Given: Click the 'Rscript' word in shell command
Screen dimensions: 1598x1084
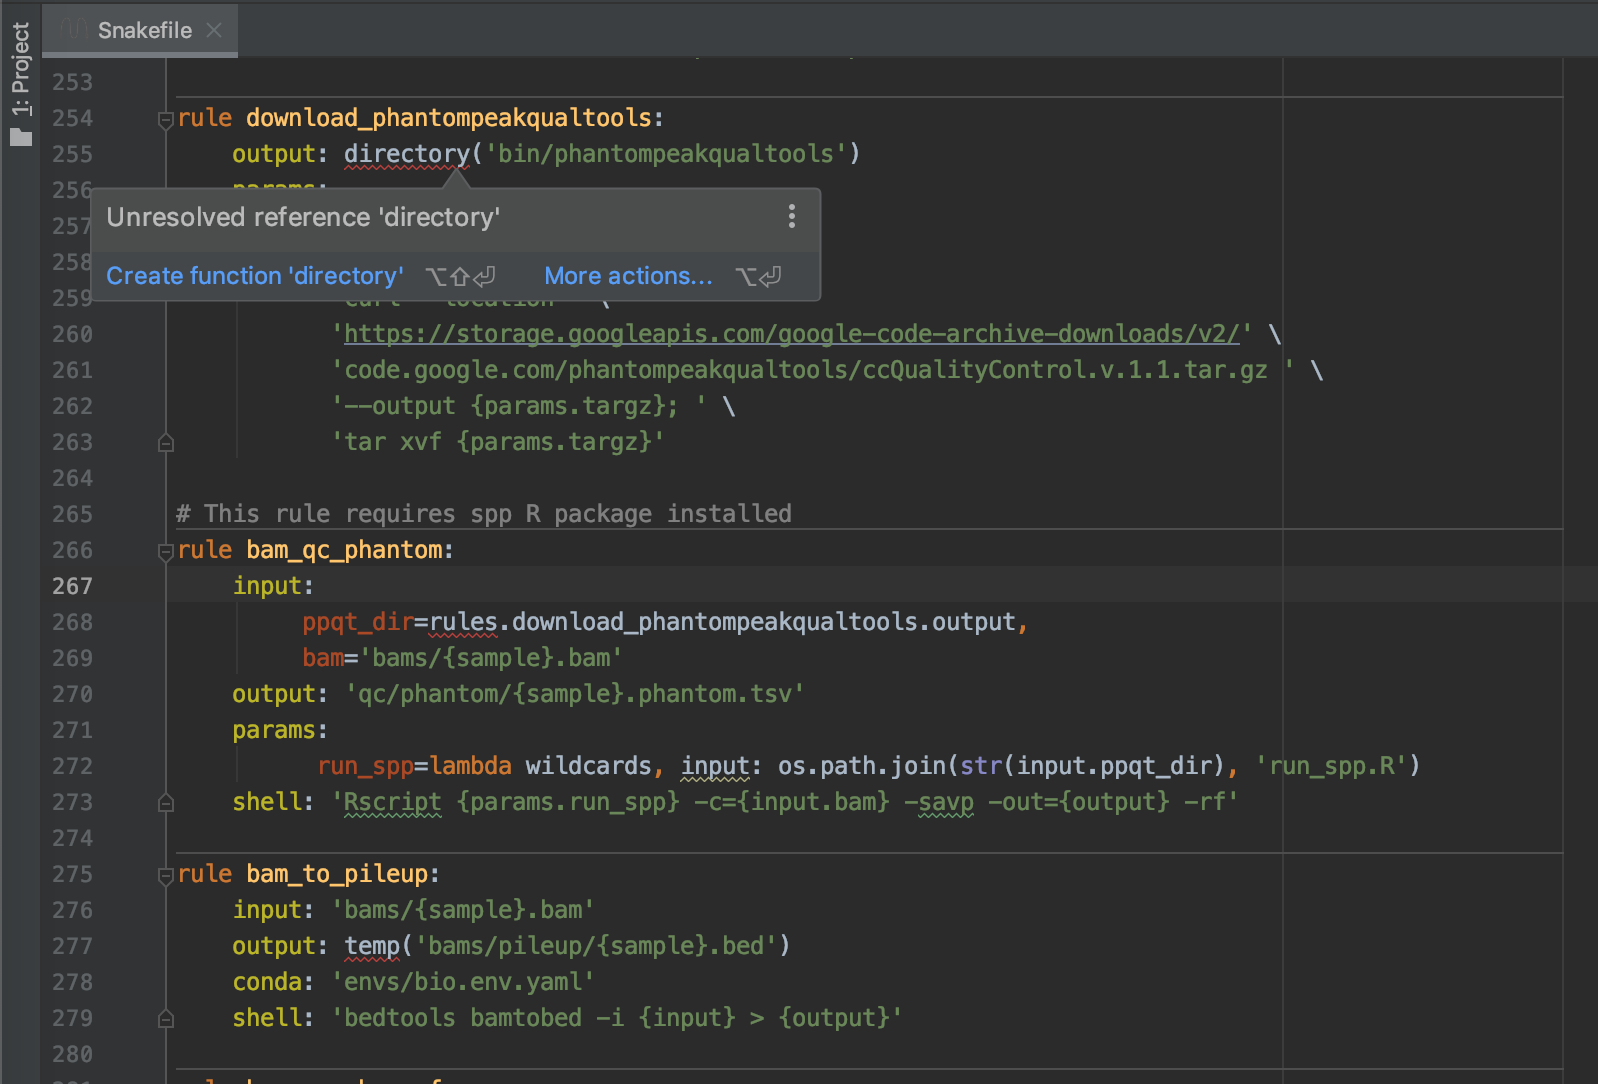Looking at the screenshot, I should tap(392, 802).
